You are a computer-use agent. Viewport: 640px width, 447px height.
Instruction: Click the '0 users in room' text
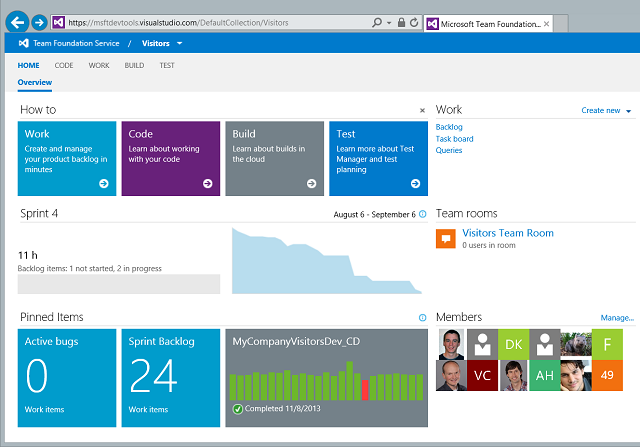click(489, 245)
